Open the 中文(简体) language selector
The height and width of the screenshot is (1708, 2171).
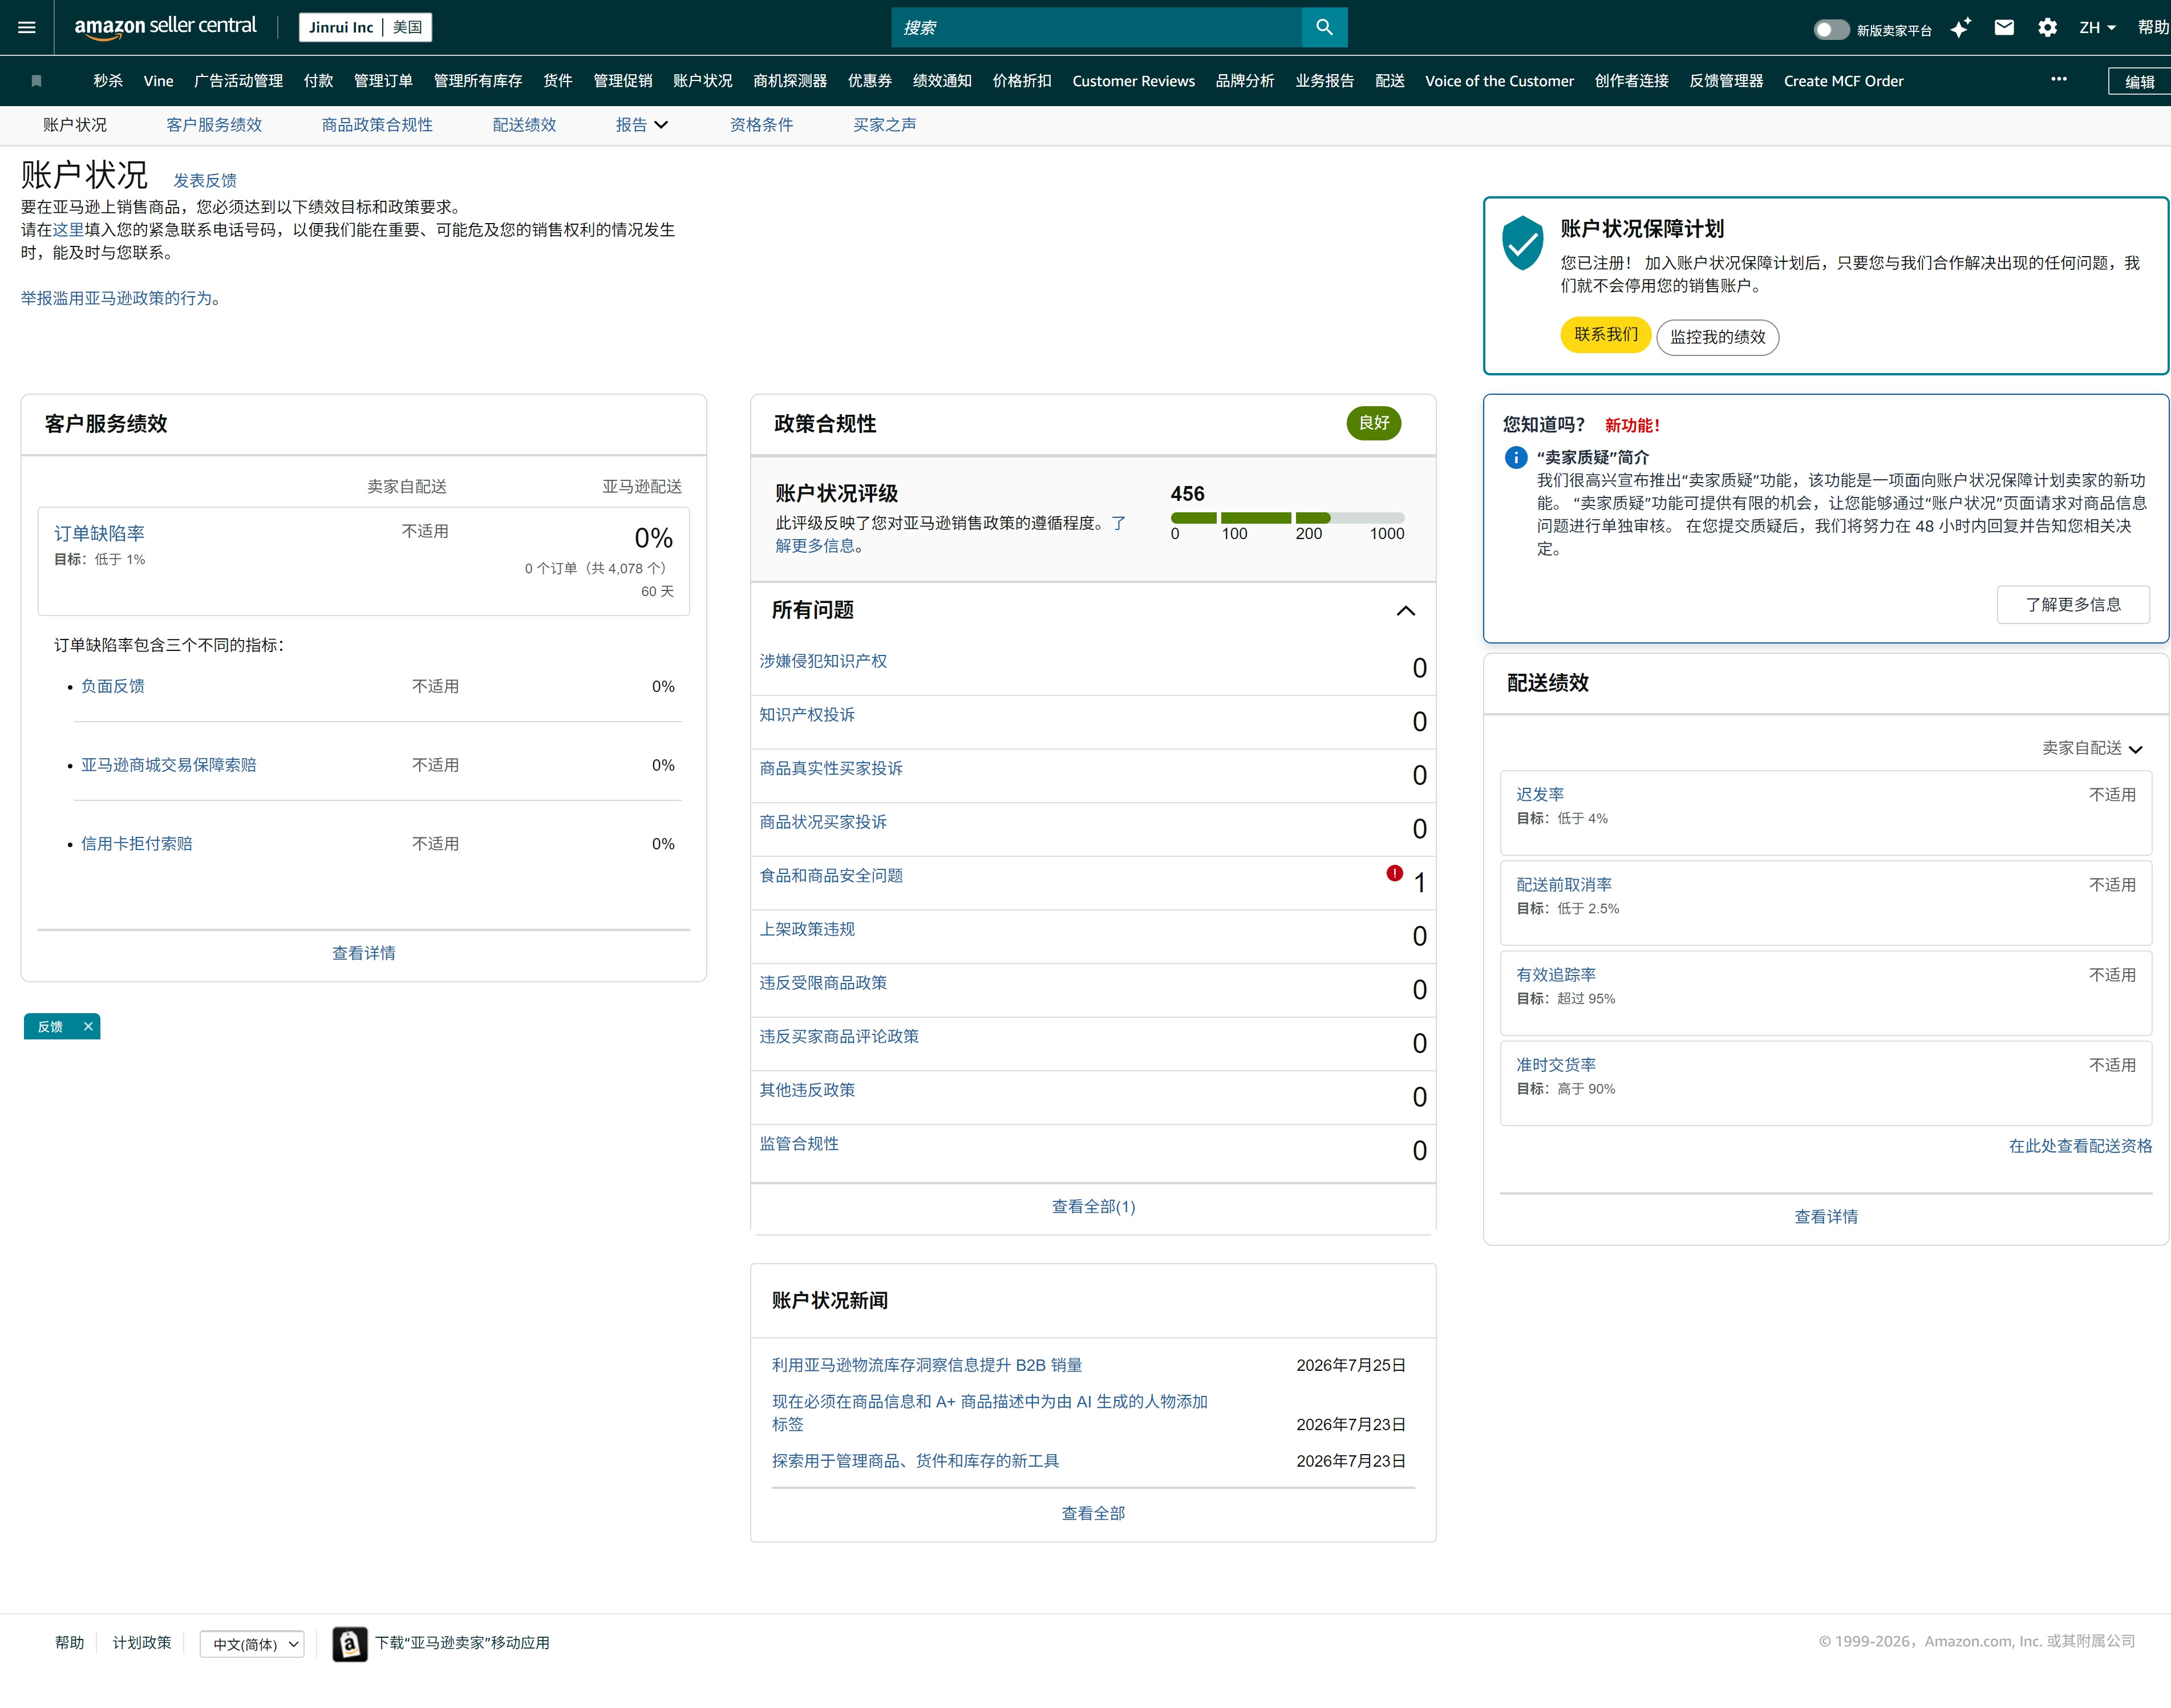252,1644
